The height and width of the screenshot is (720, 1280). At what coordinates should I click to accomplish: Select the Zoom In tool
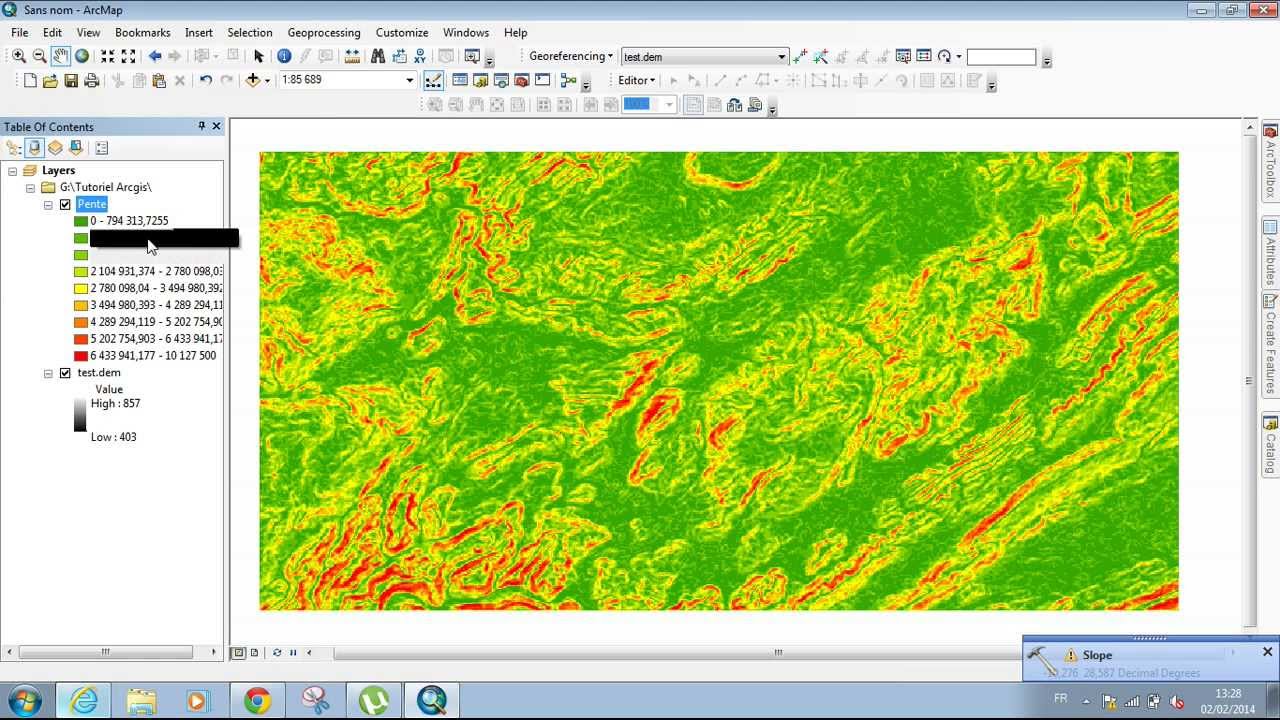18,55
